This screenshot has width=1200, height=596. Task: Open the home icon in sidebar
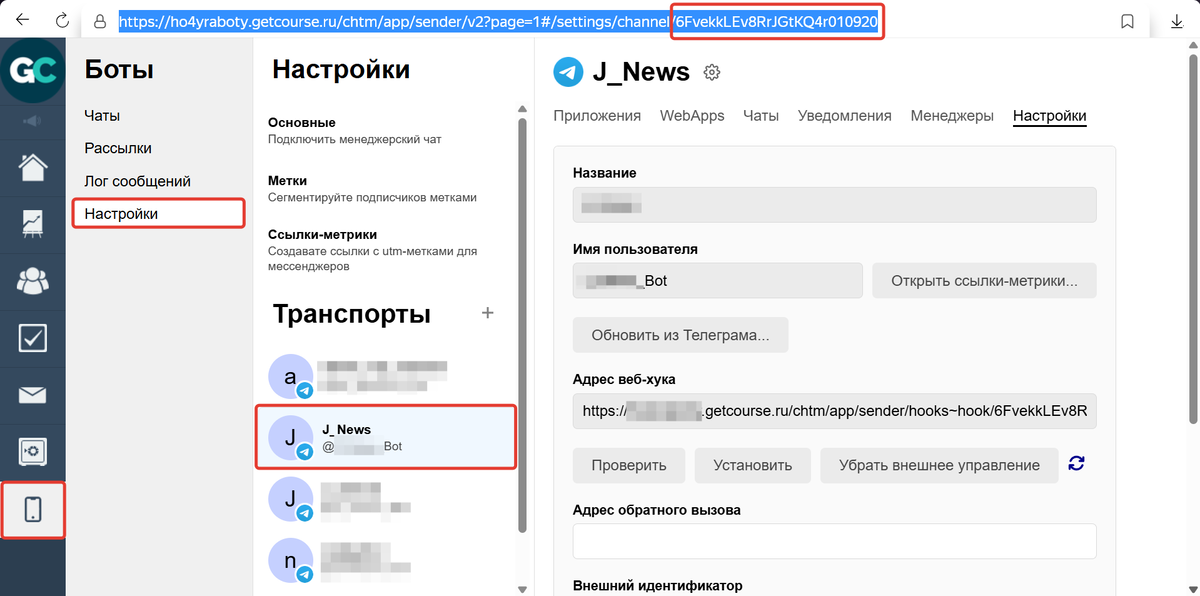coord(32,166)
